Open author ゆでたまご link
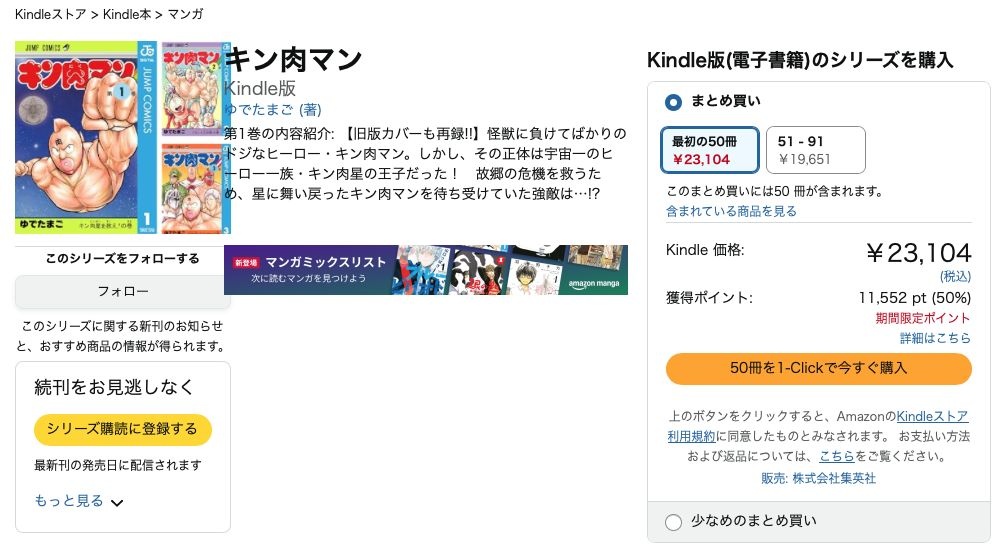Viewport: 1000px width, 554px height. coord(260,109)
